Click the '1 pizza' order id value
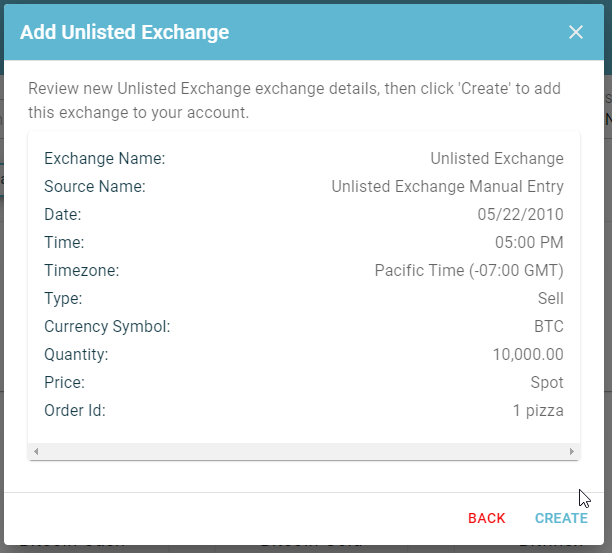 pos(538,411)
